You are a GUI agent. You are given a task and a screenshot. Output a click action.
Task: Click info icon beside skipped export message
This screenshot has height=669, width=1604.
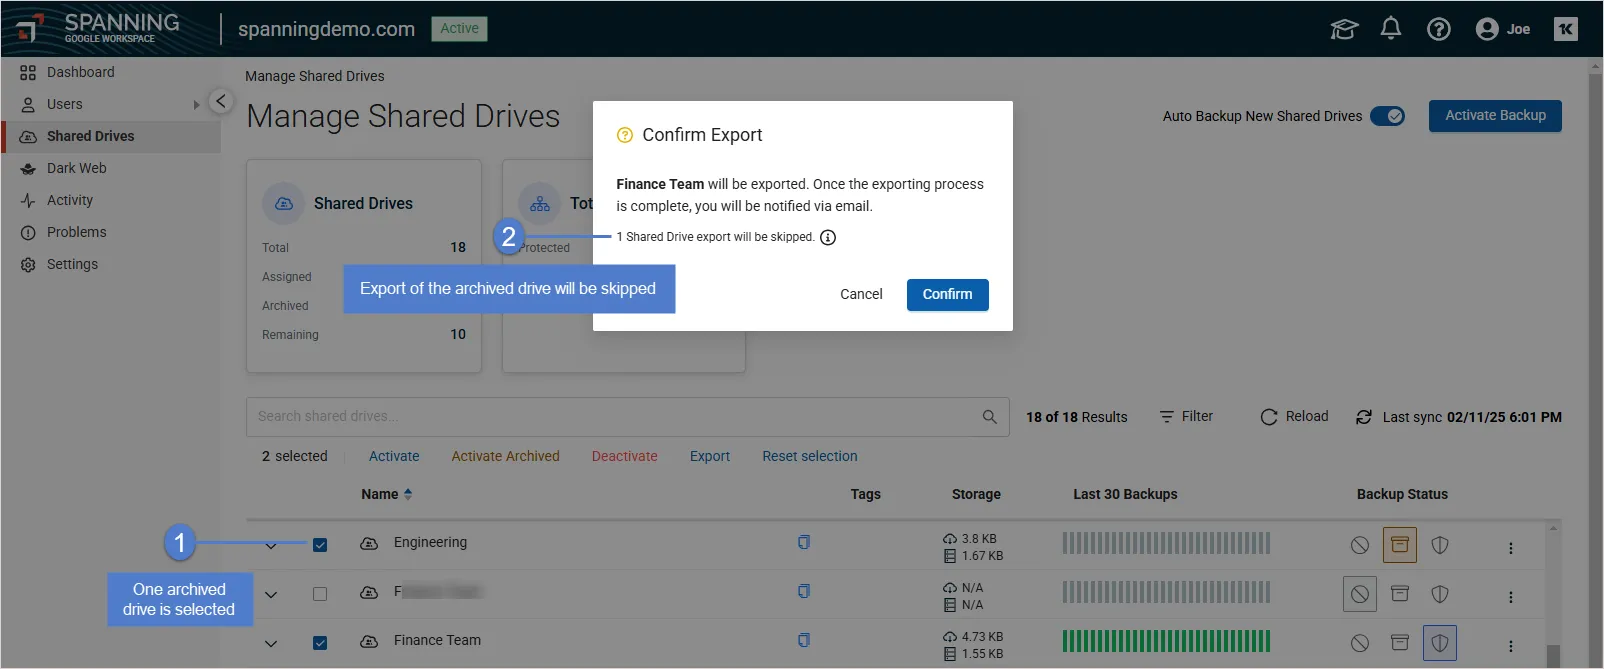pos(828,238)
